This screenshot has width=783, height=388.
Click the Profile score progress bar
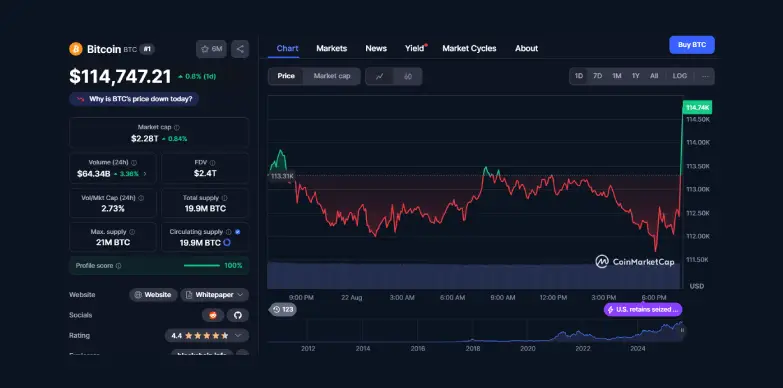[202, 266]
